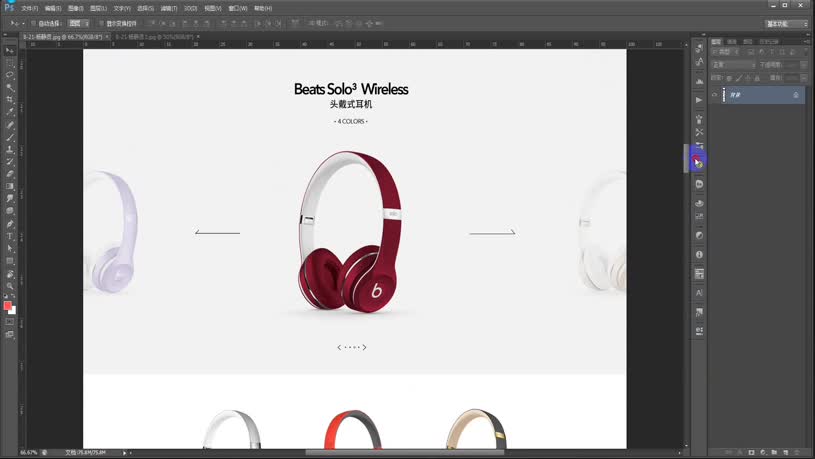The image size is (815, 459).
Task: Select the Rectangular Marquee tool
Action: [x=9, y=63]
